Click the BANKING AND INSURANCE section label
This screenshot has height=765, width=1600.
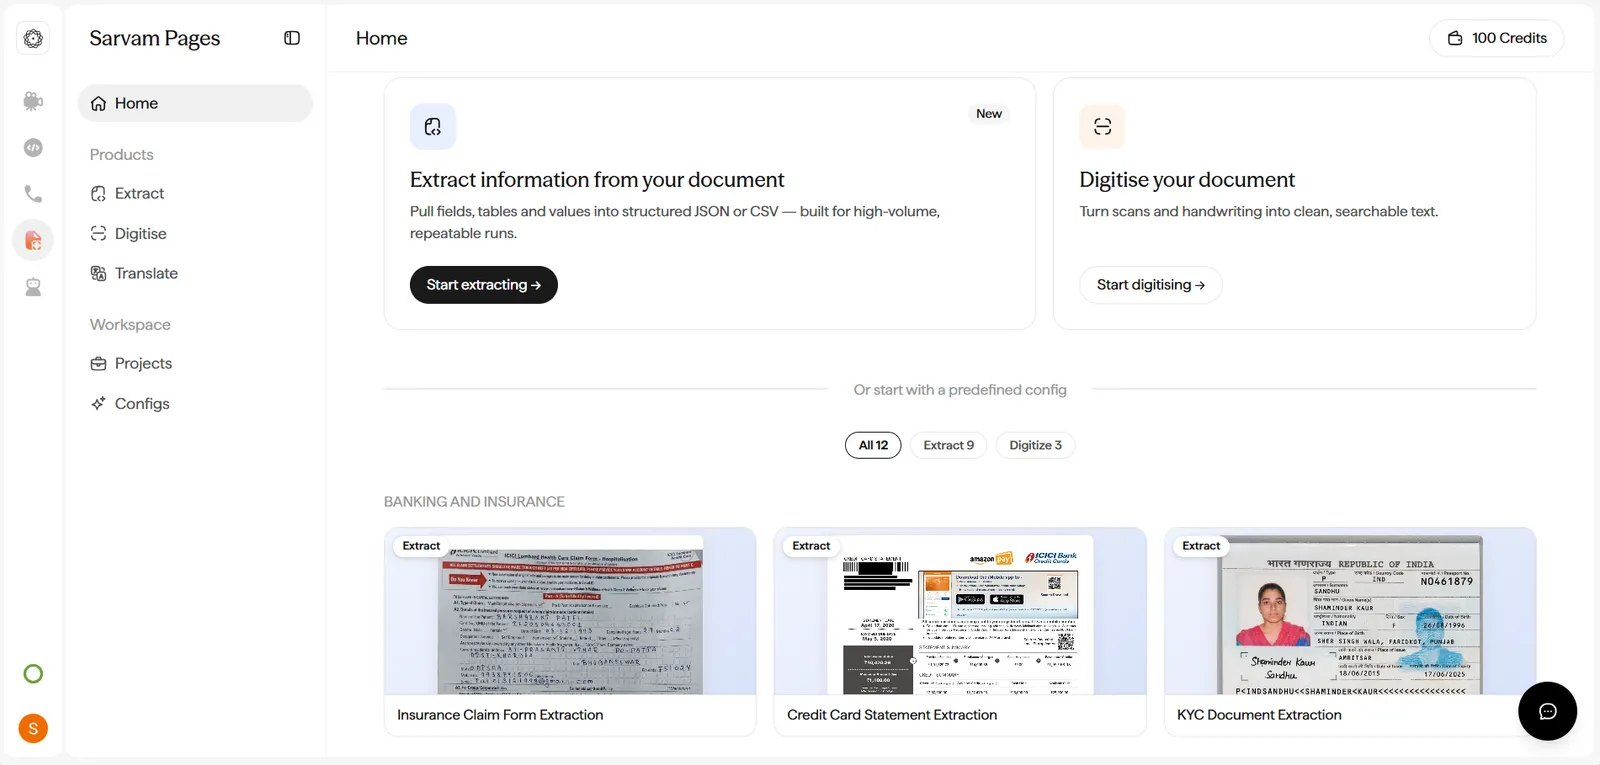coord(474,502)
